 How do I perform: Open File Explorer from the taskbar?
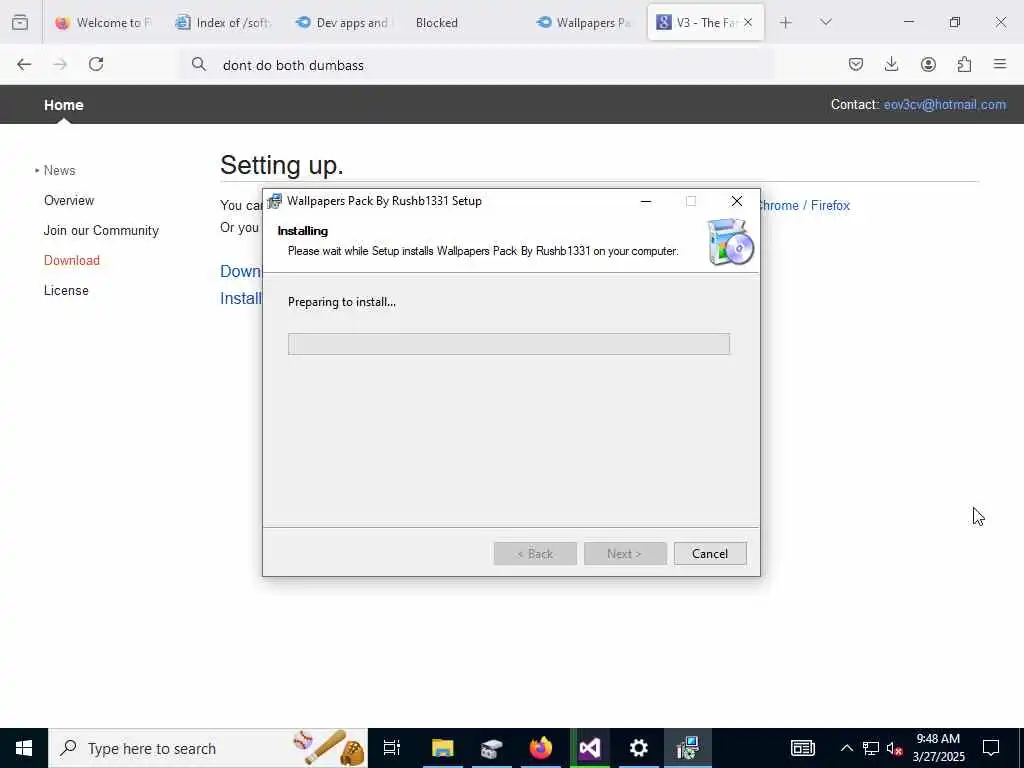(442, 748)
